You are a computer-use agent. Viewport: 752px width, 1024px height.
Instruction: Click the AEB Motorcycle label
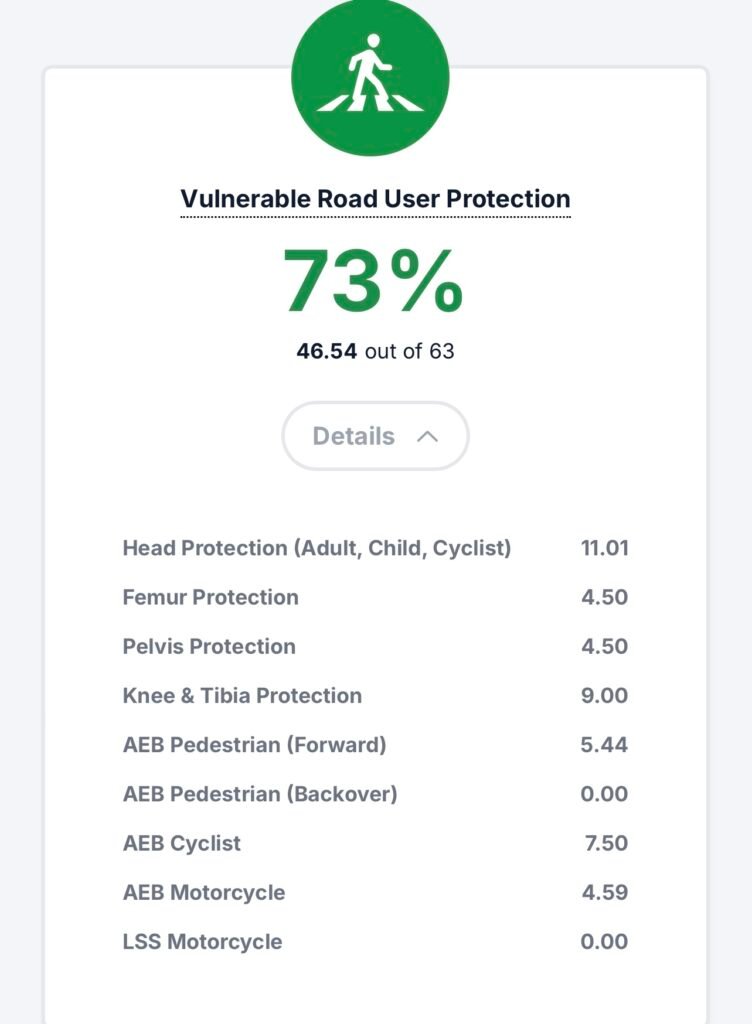click(204, 892)
